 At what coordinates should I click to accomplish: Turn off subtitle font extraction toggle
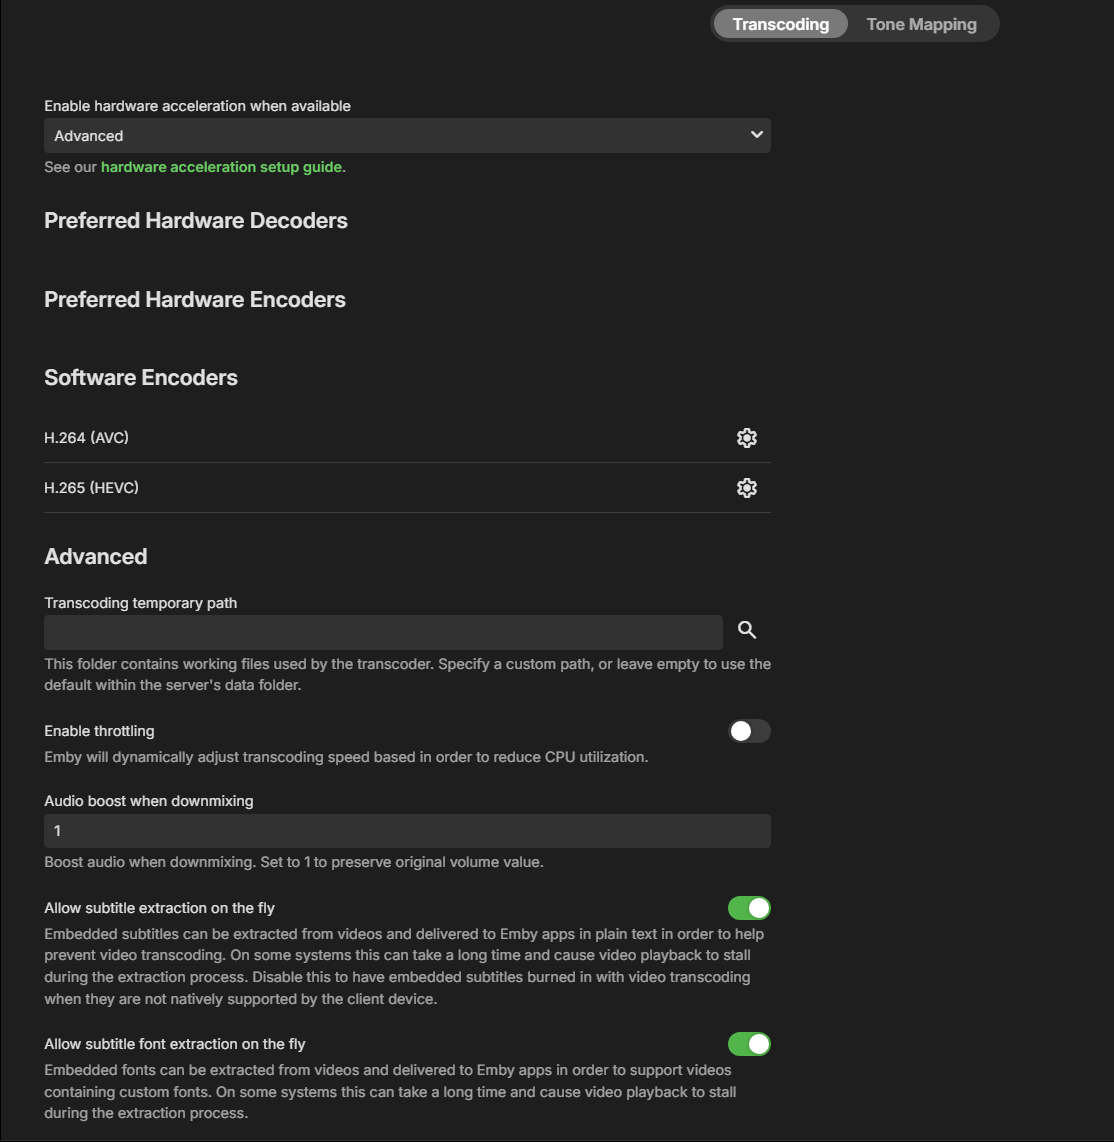pyautogui.click(x=749, y=1044)
